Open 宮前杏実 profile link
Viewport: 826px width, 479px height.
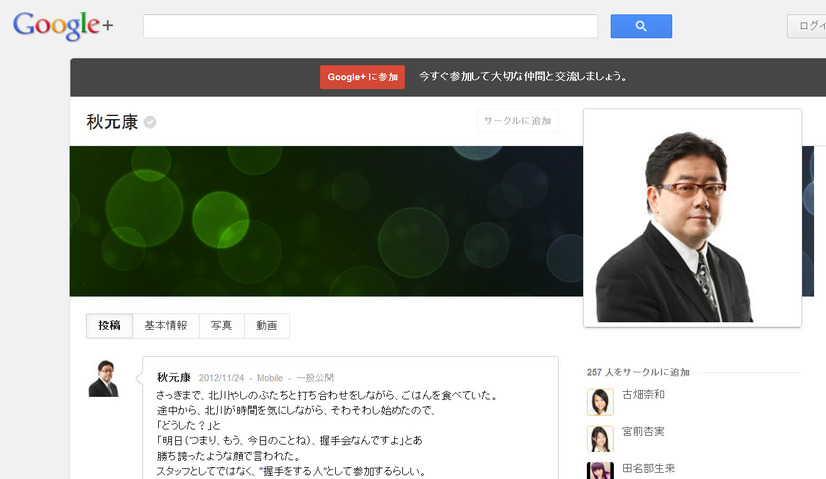(x=643, y=431)
